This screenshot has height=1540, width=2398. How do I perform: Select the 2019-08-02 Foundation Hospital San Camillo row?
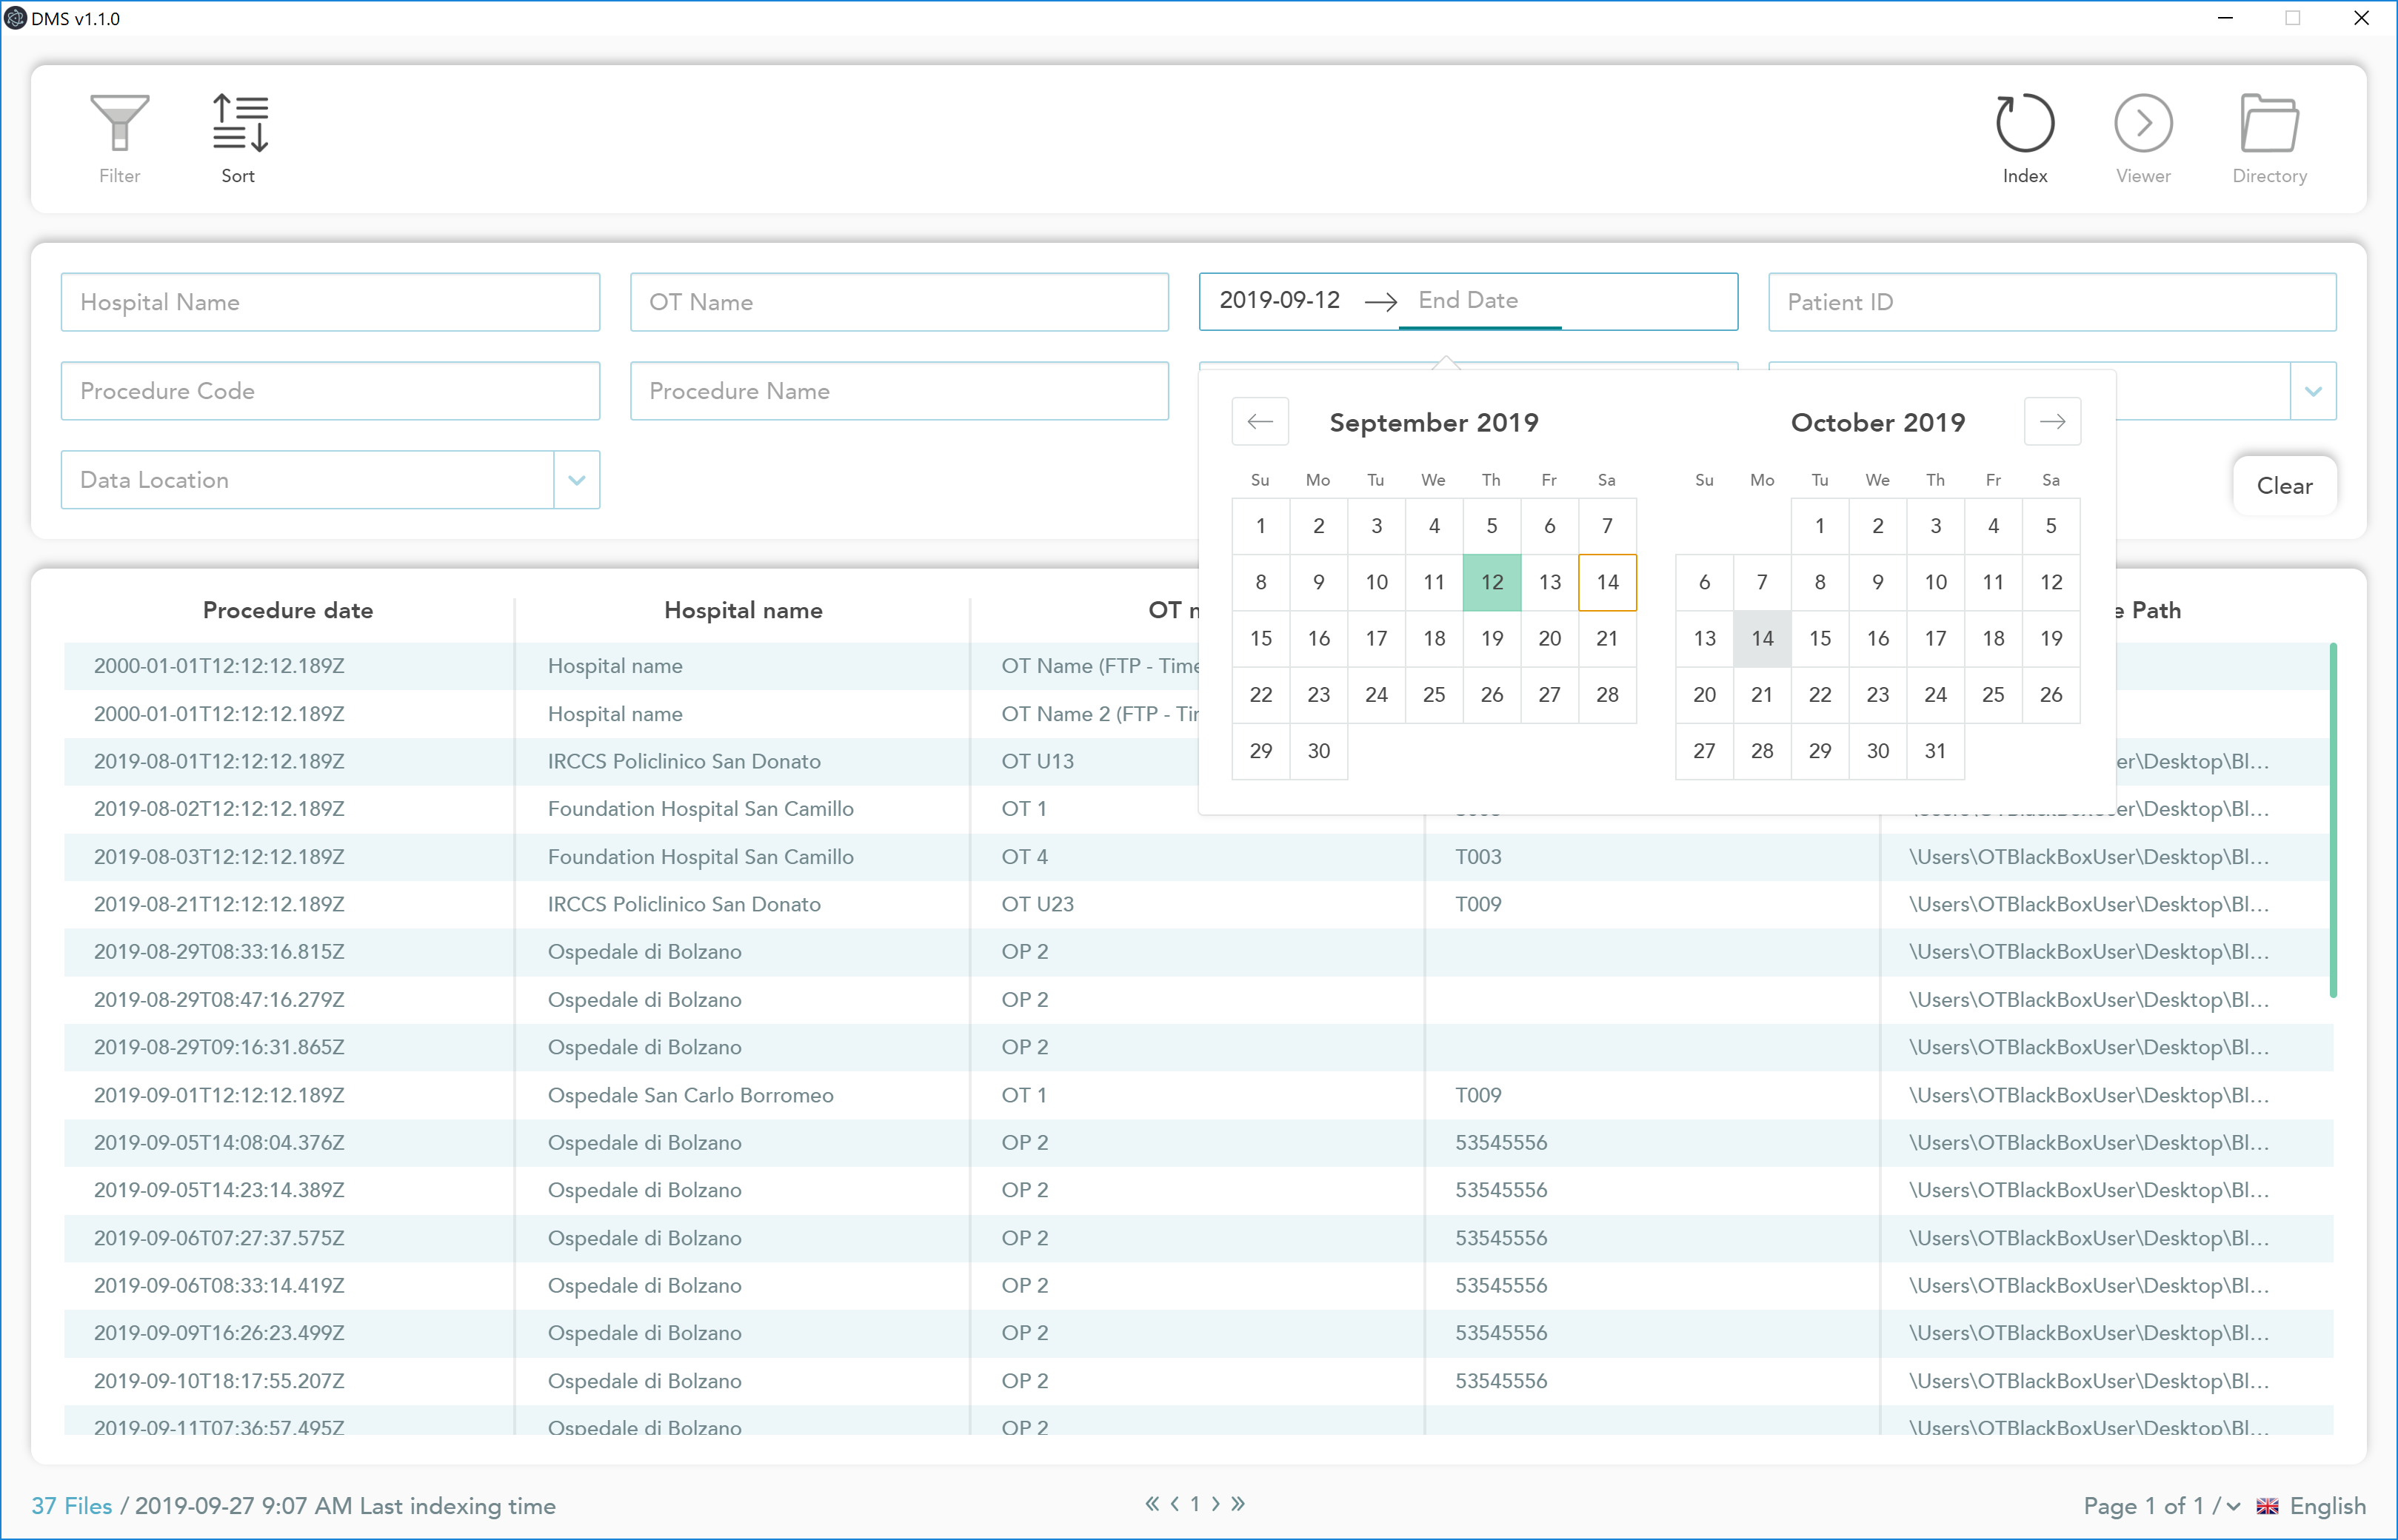1198,809
